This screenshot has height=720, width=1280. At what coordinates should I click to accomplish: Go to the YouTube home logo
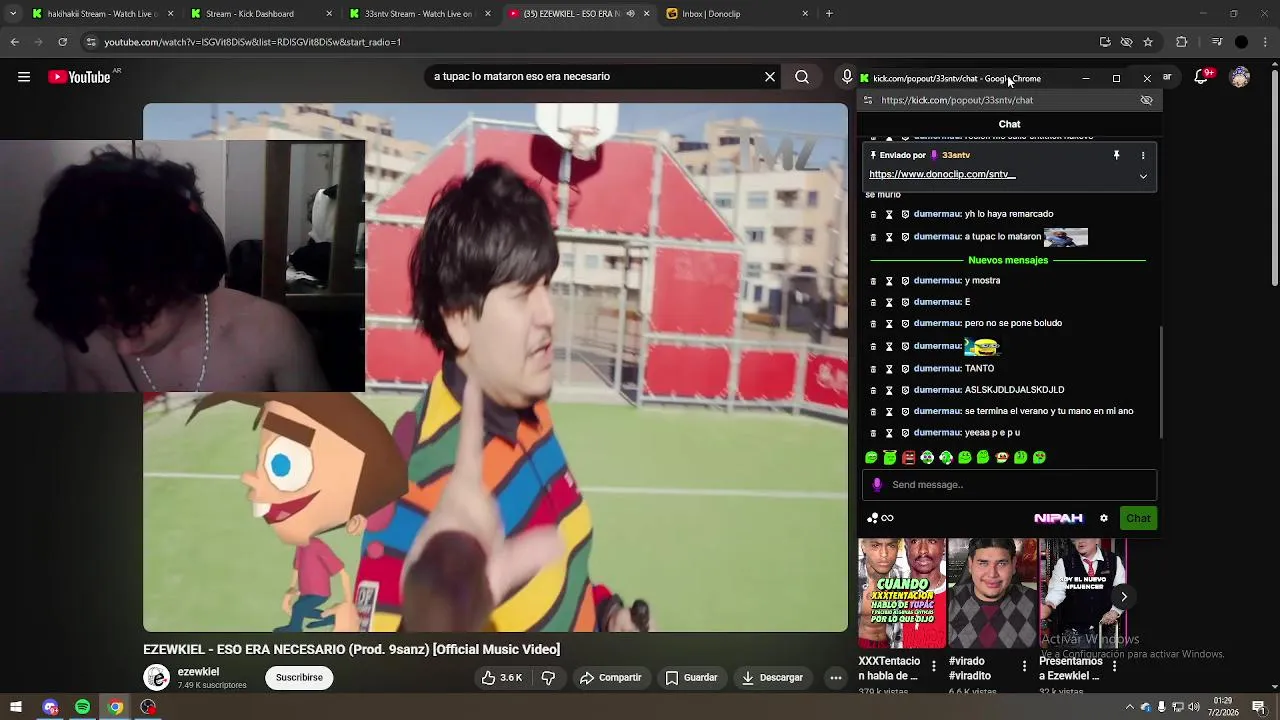click(x=79, y=77)
